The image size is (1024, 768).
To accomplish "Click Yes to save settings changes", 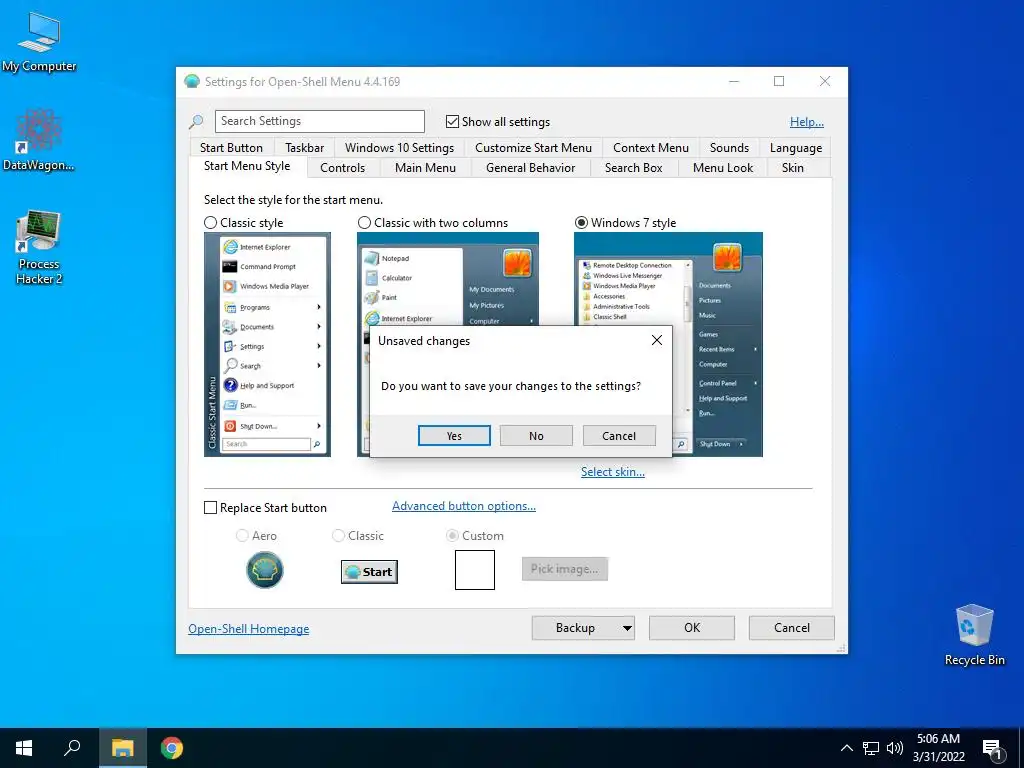I will coord(454,436).
